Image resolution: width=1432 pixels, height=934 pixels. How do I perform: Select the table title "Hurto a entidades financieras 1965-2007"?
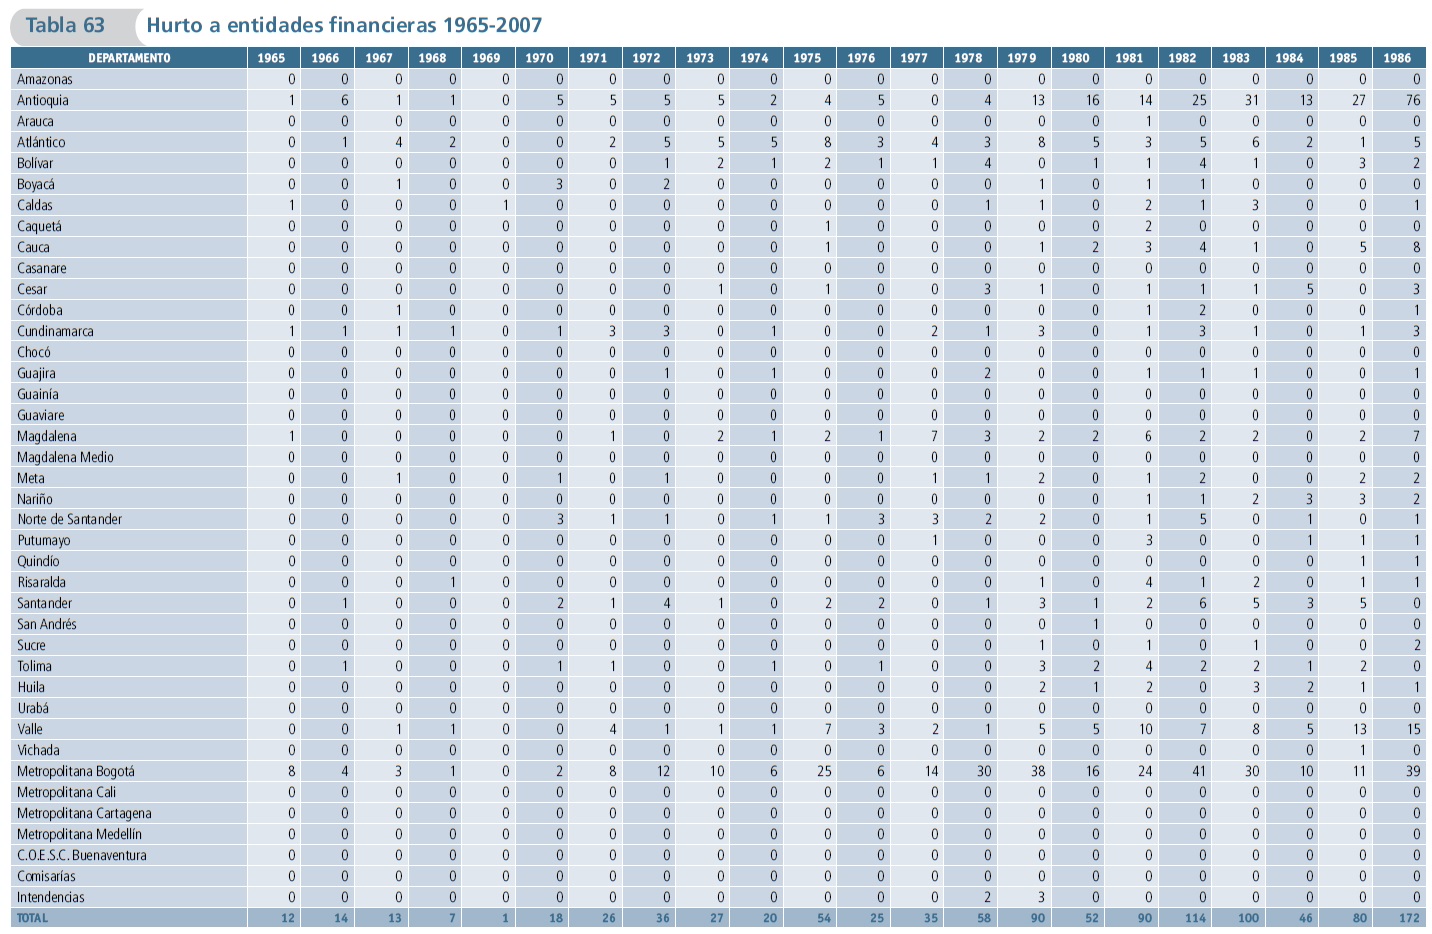(x=344, y=26)
